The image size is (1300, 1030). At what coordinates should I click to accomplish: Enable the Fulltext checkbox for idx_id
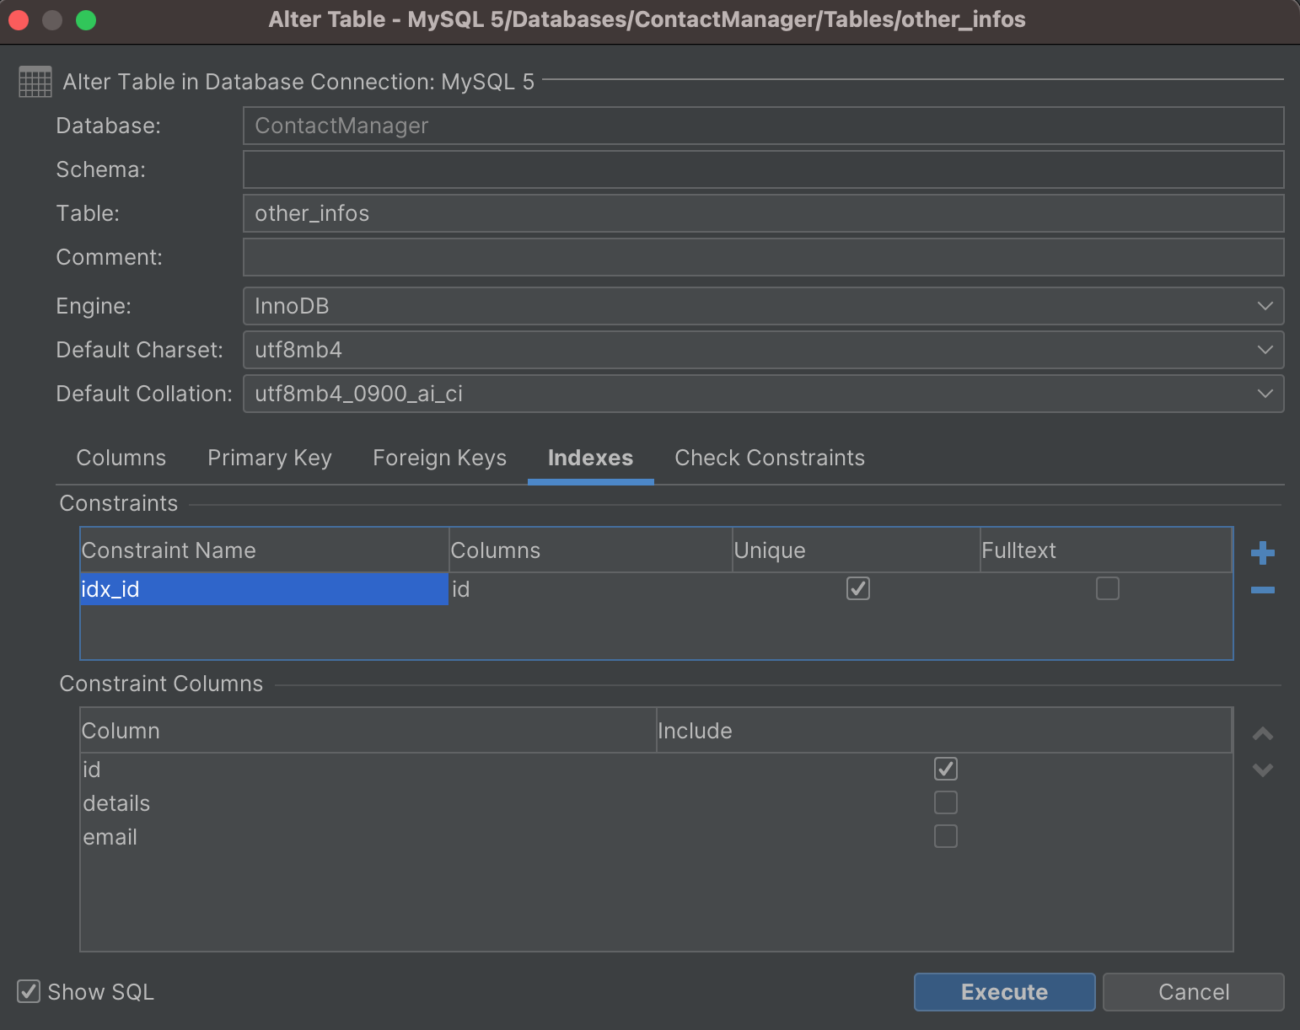1107,589
